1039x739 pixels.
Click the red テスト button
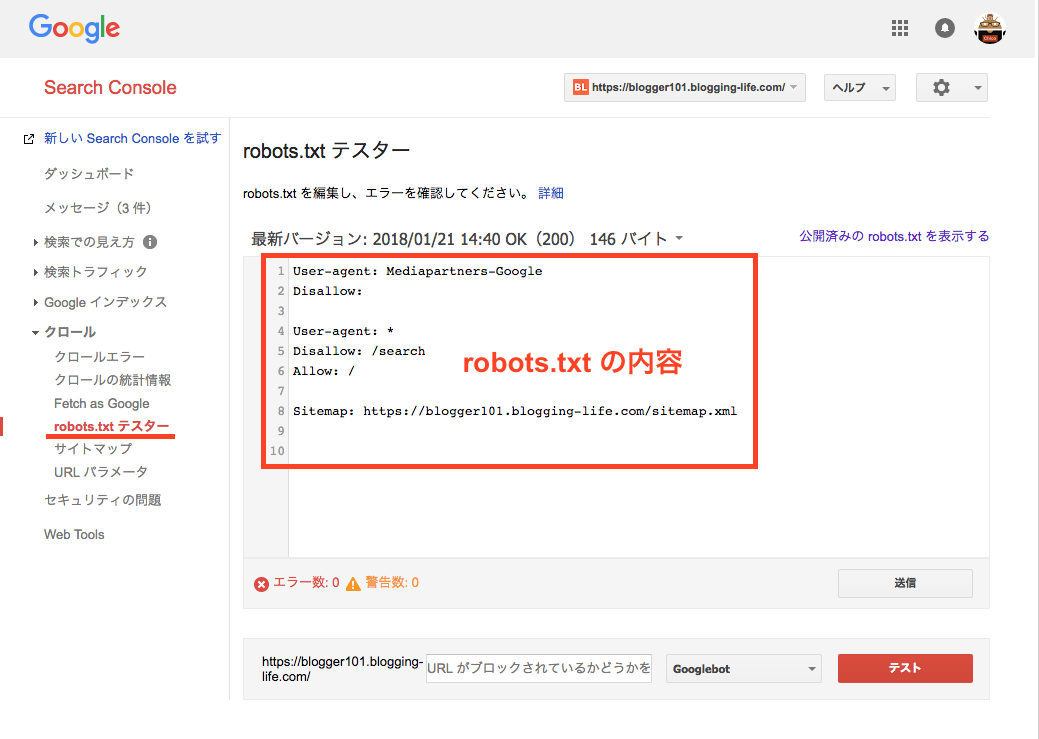click(x=905, y=668)
